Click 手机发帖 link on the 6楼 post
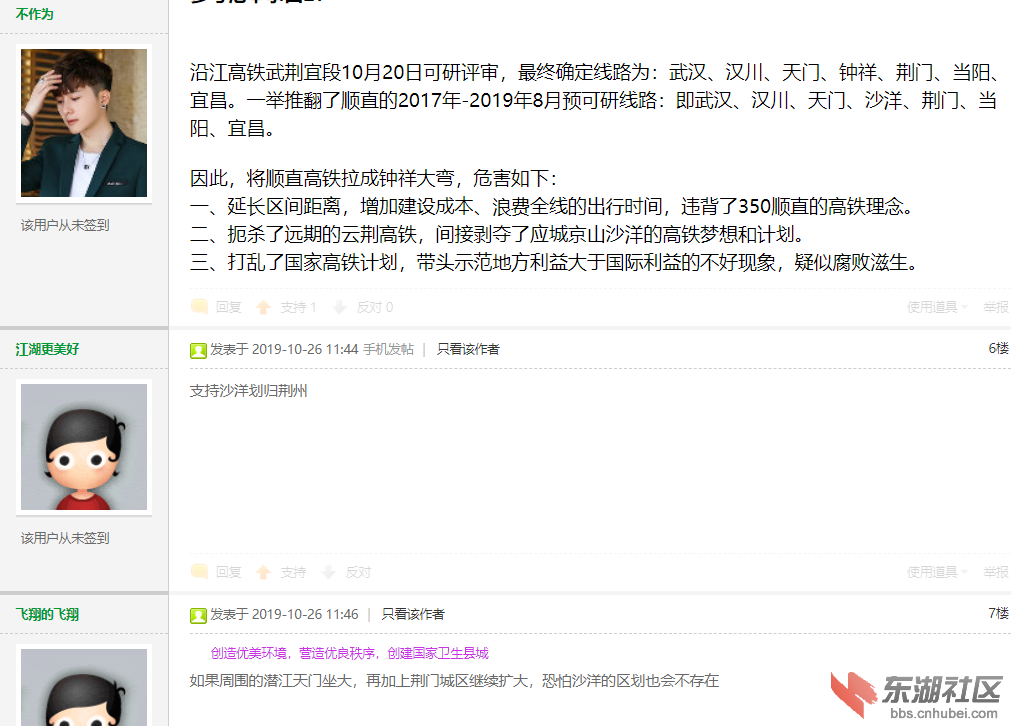This screenshot has height=726, width=1011. click(x=388, y=349)
